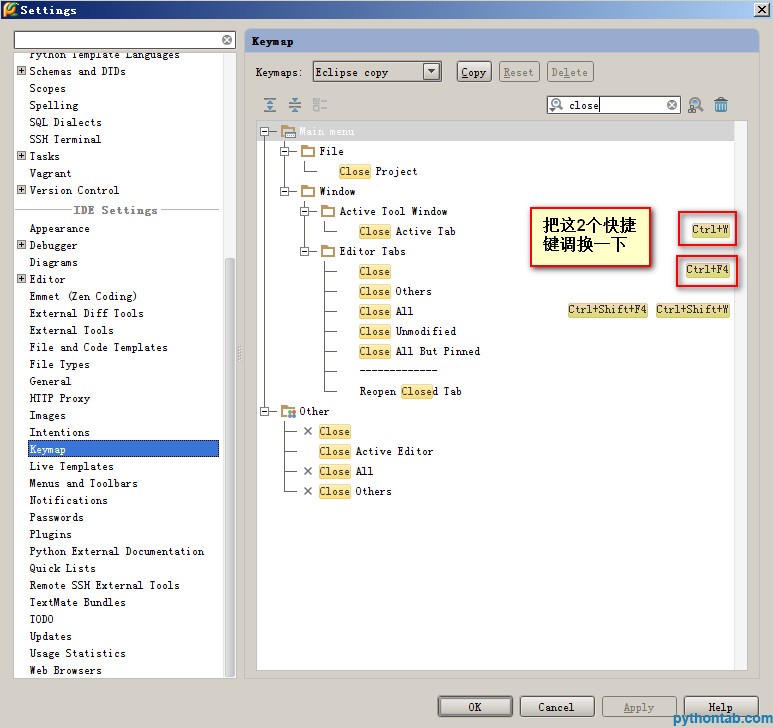Click the Editor Tabs folder icon
Screen dimensions: 773x728
[x=328, y=251]
